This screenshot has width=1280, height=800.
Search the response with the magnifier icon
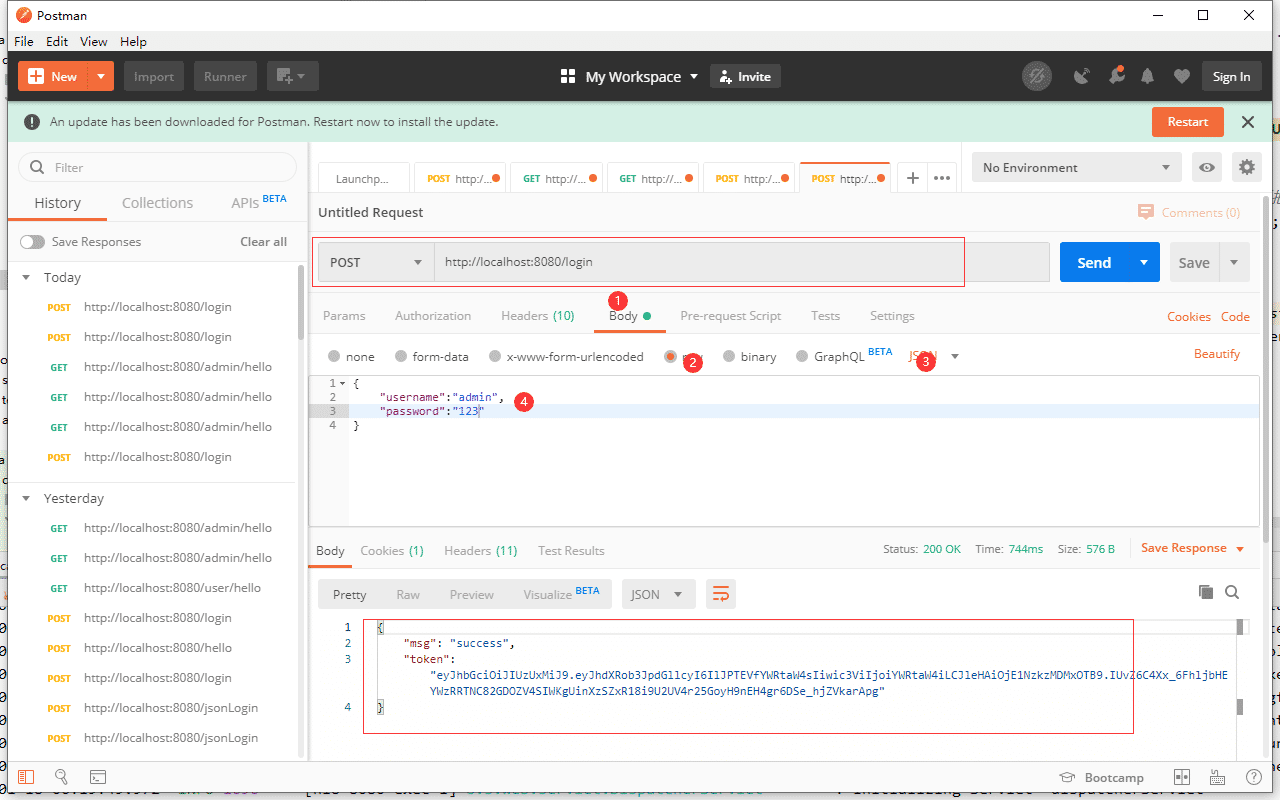point(1232,591)
